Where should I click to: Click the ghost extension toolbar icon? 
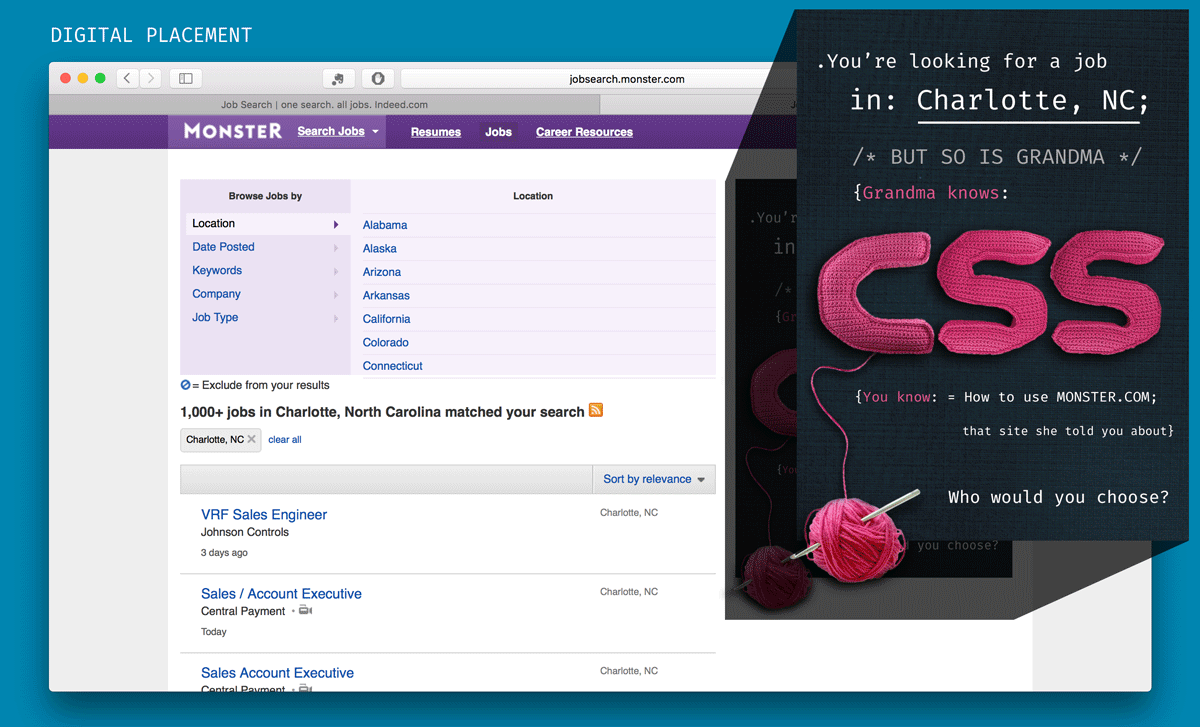point(338,79)
